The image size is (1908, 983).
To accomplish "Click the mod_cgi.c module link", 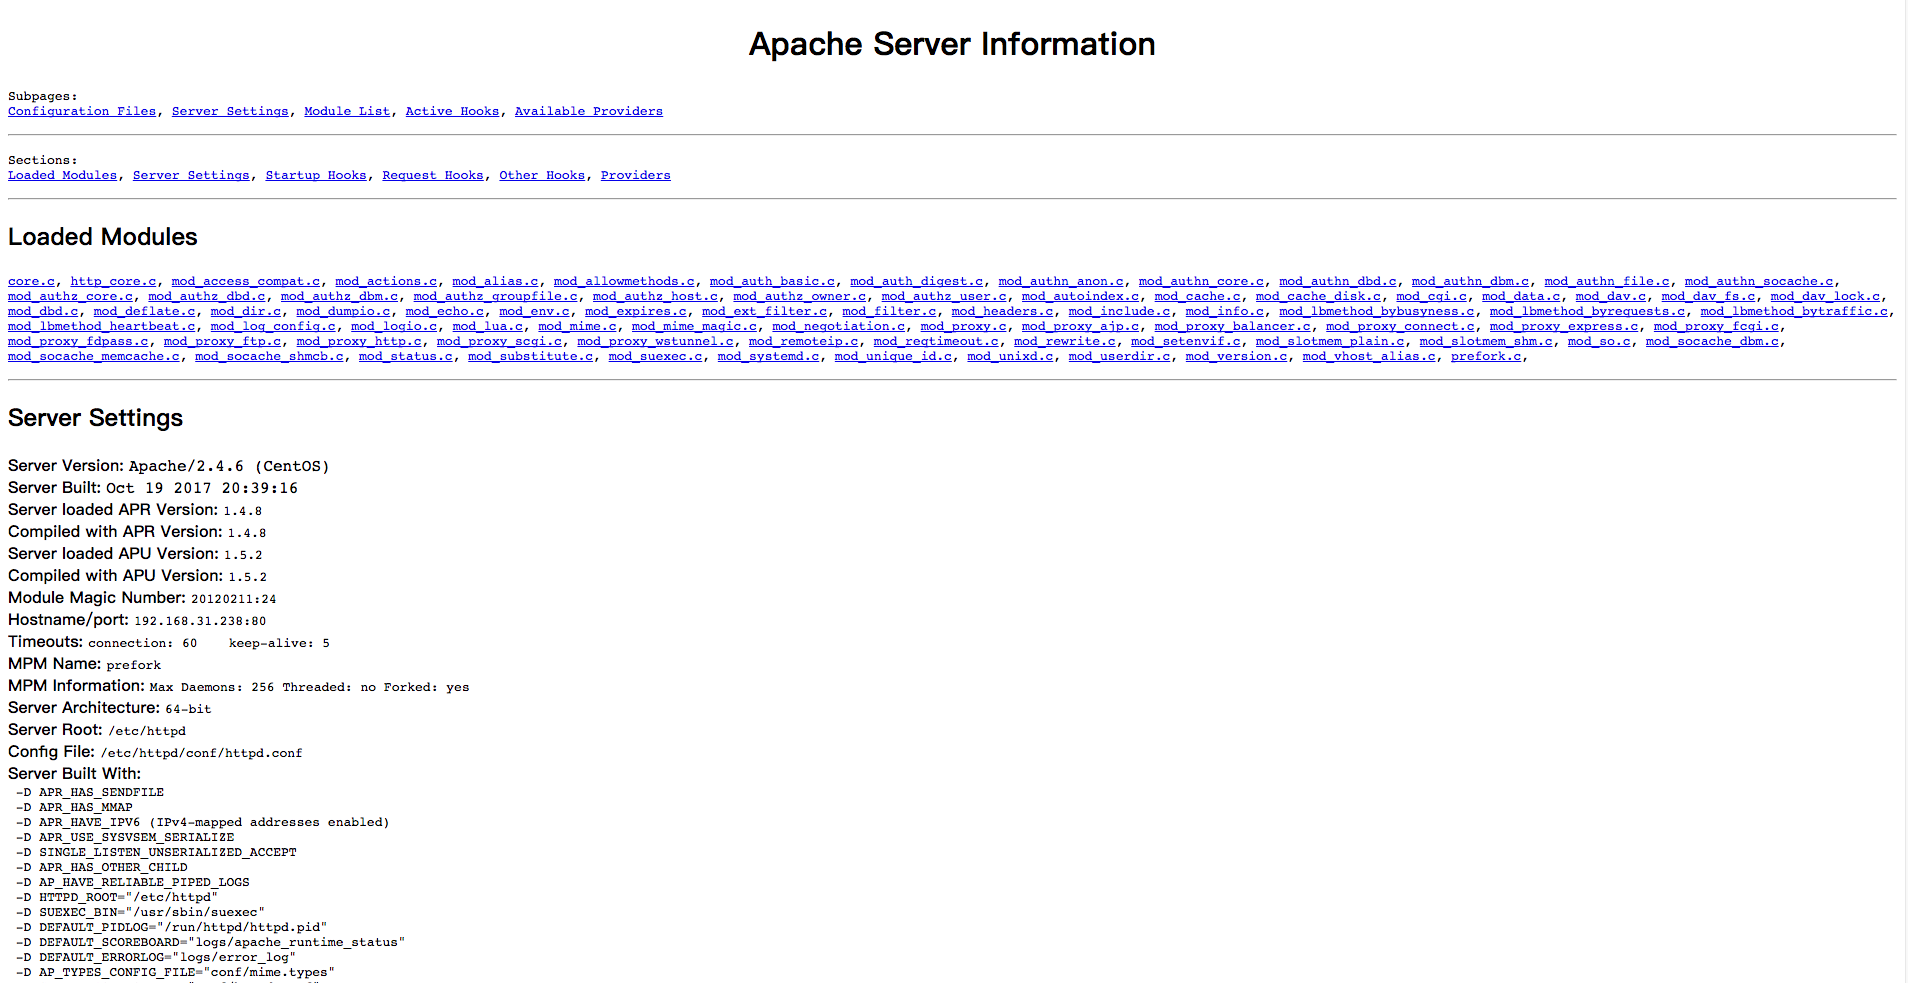I will pyautogui.click(x=1432, y=296).
